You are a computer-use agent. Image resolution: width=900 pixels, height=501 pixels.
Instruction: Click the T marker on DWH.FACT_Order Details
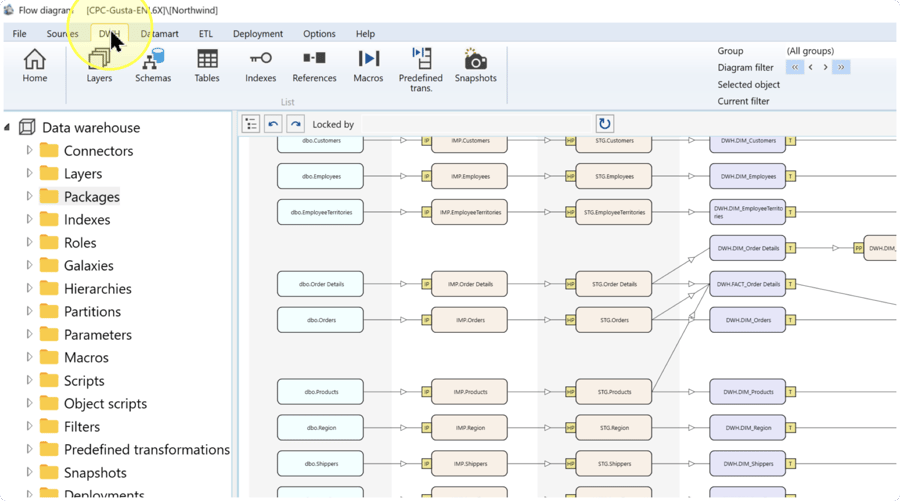click(x=791, y=284)
